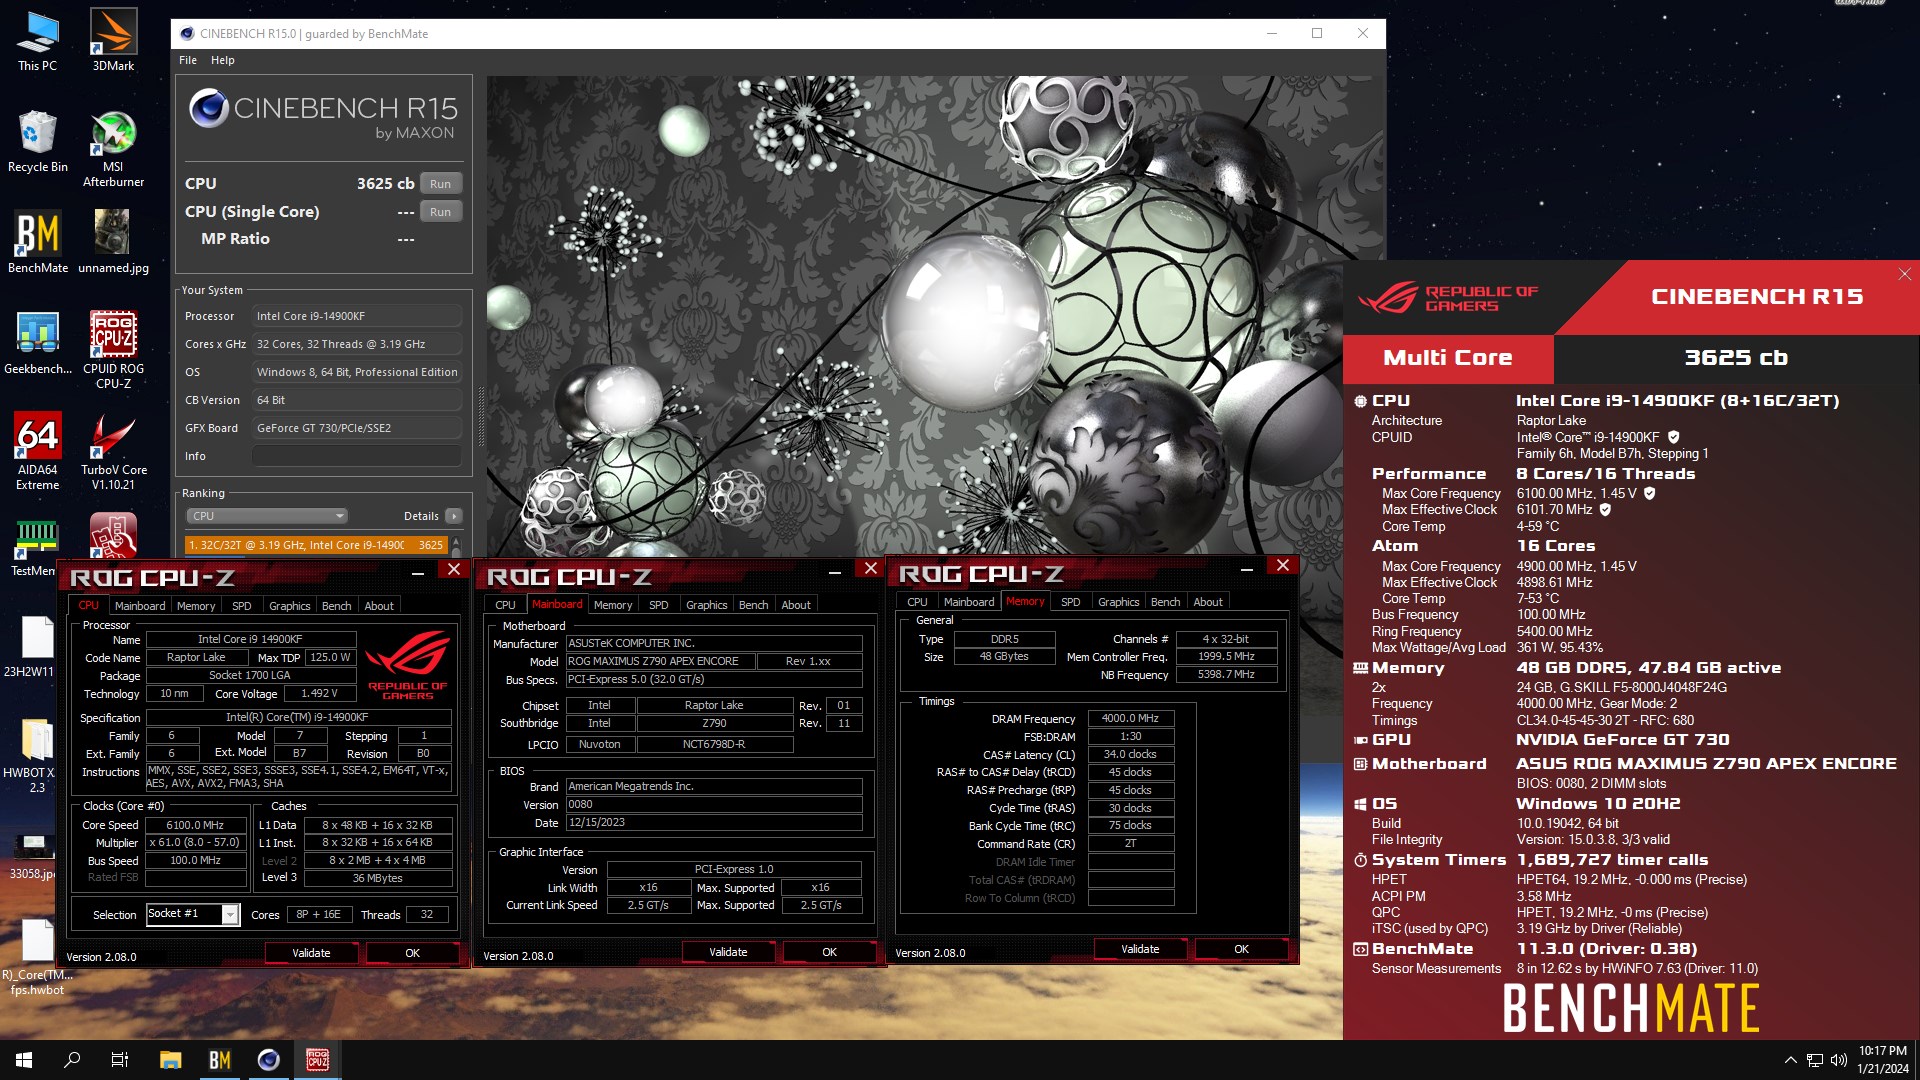The width and height of the screenshot is (1920, 1080).
Task: Open SPD tab in first CPU-Z window
Action: [x=242, y=606]
